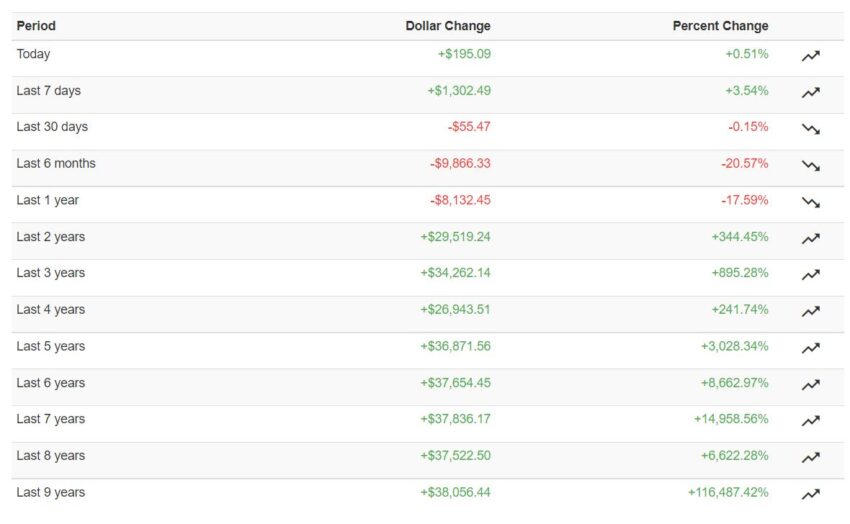Viewport: 850px width, 524px height.
Task: Select the Last 3 years label
Action: tap(50, 273)
